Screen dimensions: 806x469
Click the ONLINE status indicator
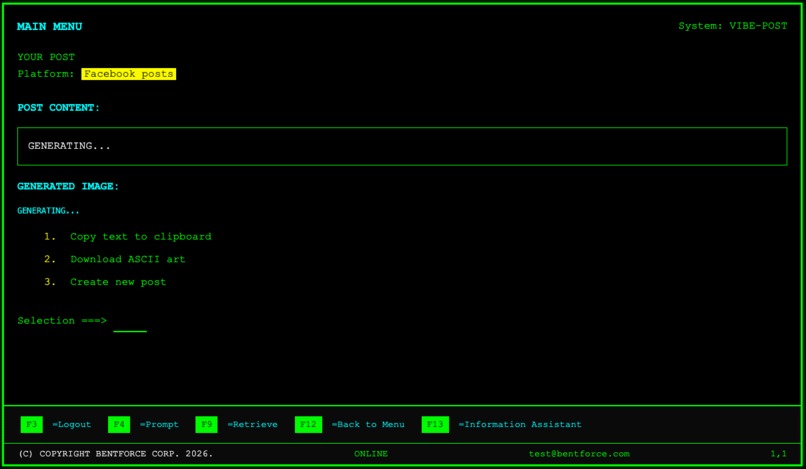(371, 454)
